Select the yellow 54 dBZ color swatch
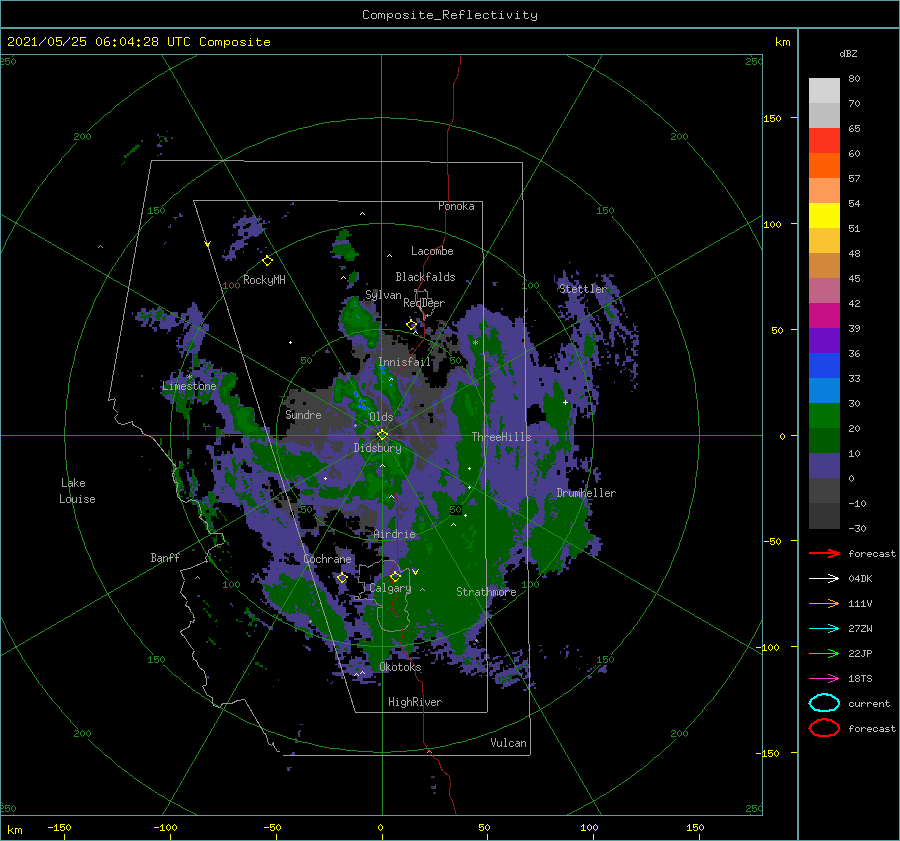Image resolution: width=900 pixels, height=841 pixels. tap(824, 215)
